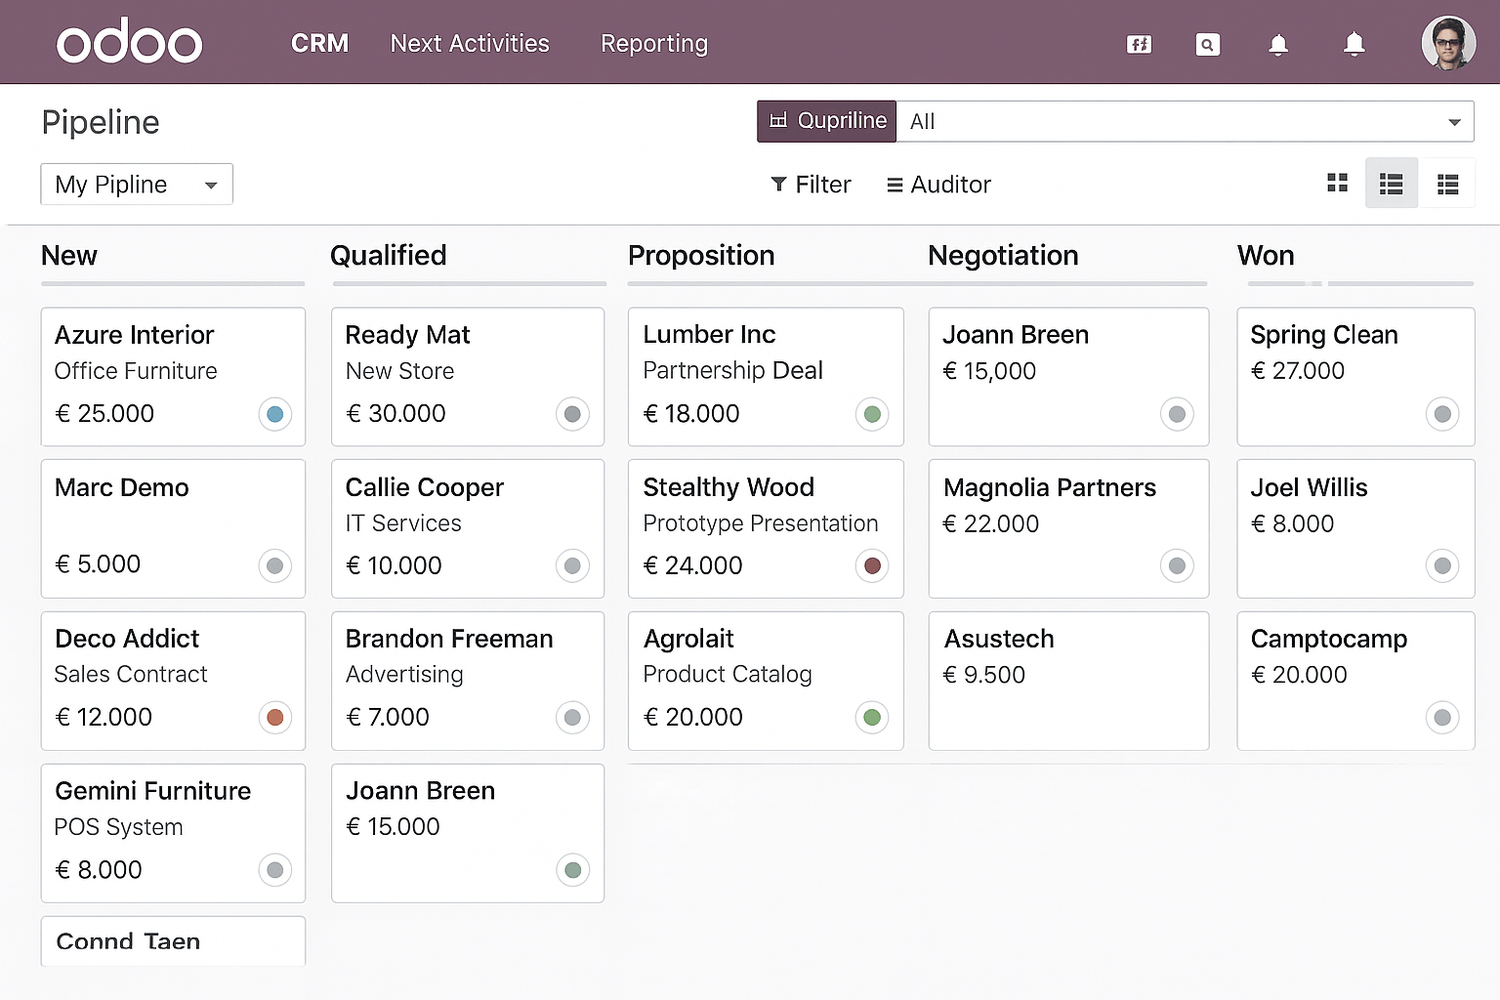Select the Qualified column header

[x=388, y=255]
